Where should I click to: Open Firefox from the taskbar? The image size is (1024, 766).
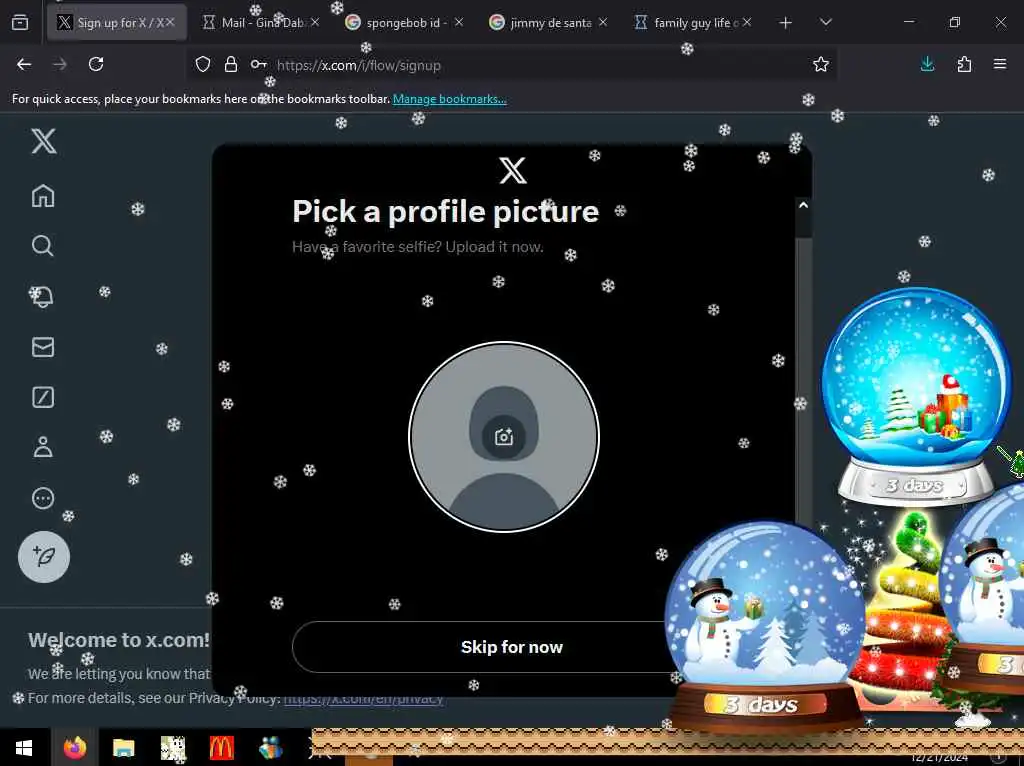[74, 748]
